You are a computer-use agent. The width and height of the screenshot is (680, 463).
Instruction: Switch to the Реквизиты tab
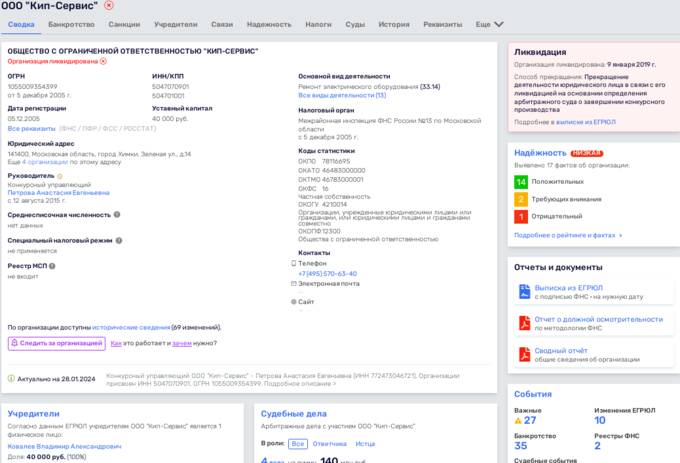click(442, 24)
